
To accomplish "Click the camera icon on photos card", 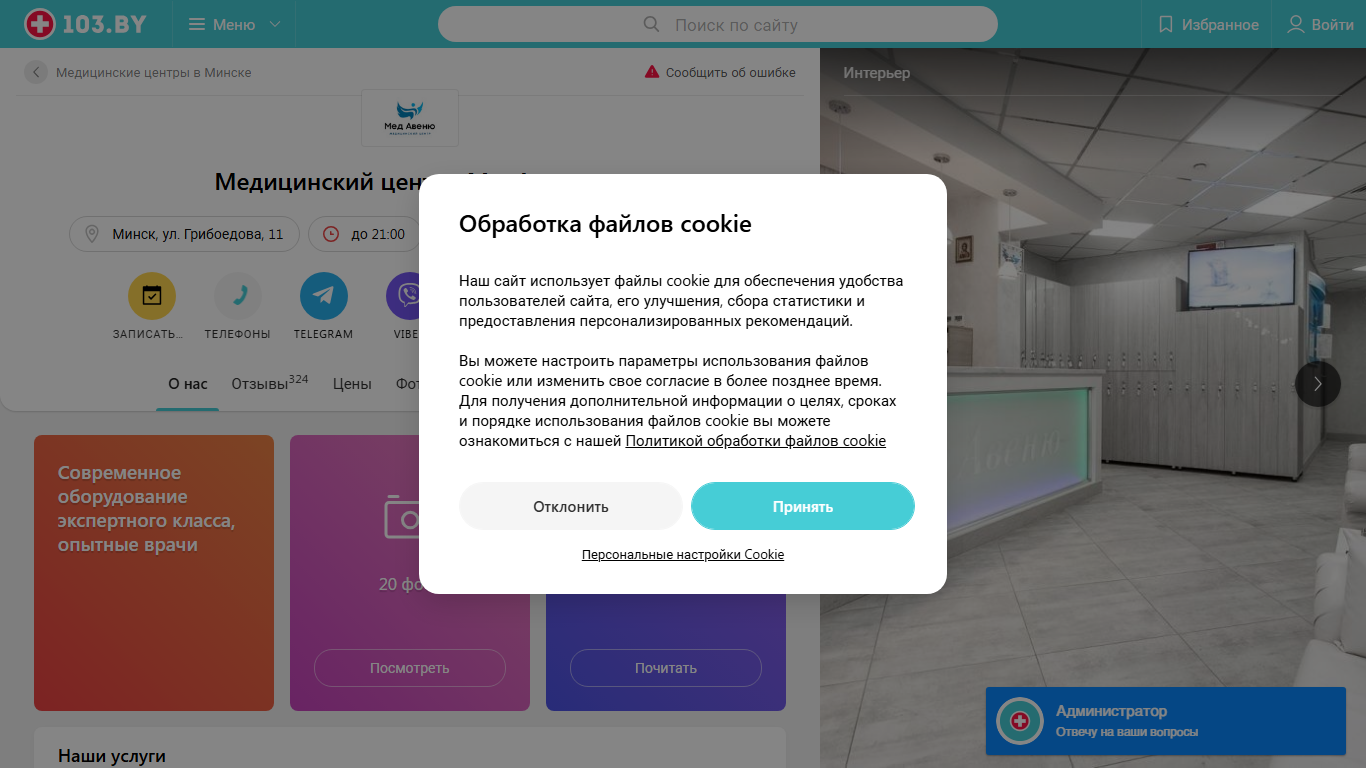I will click(x=403, y=516).
